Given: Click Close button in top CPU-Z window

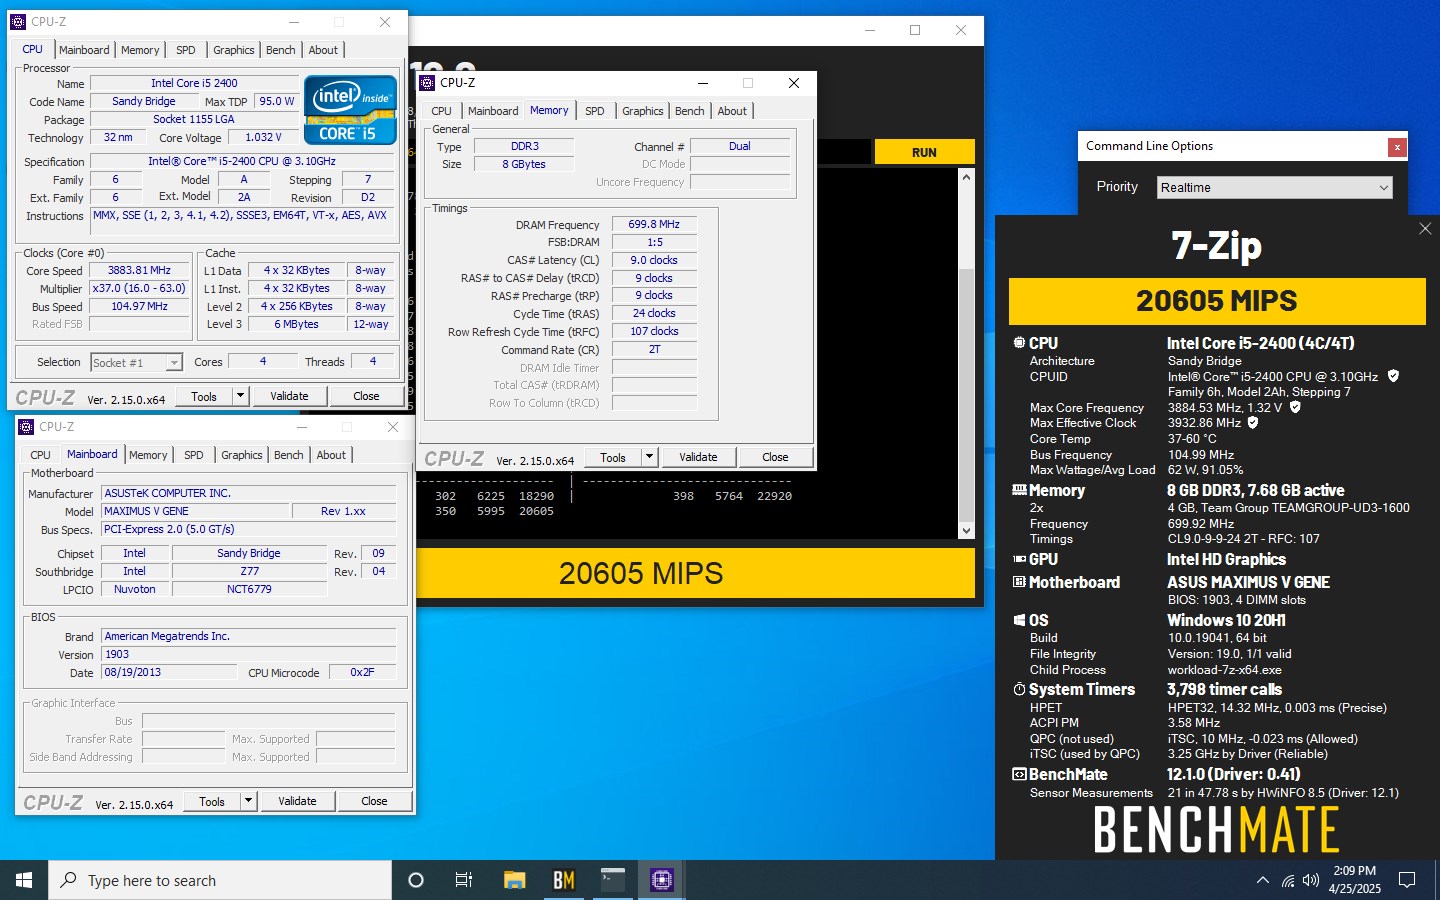Looking at the screenshot, I should pyautogui.click(x=366, y=396).
